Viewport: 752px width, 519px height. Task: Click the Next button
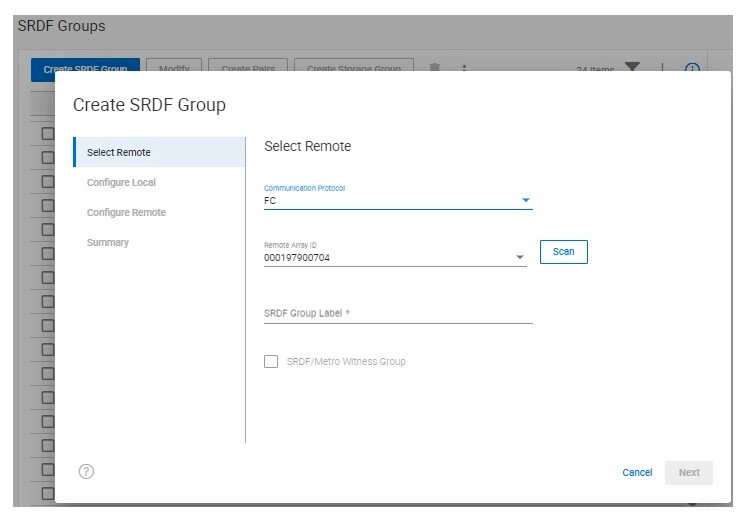[x=689, y=473]
